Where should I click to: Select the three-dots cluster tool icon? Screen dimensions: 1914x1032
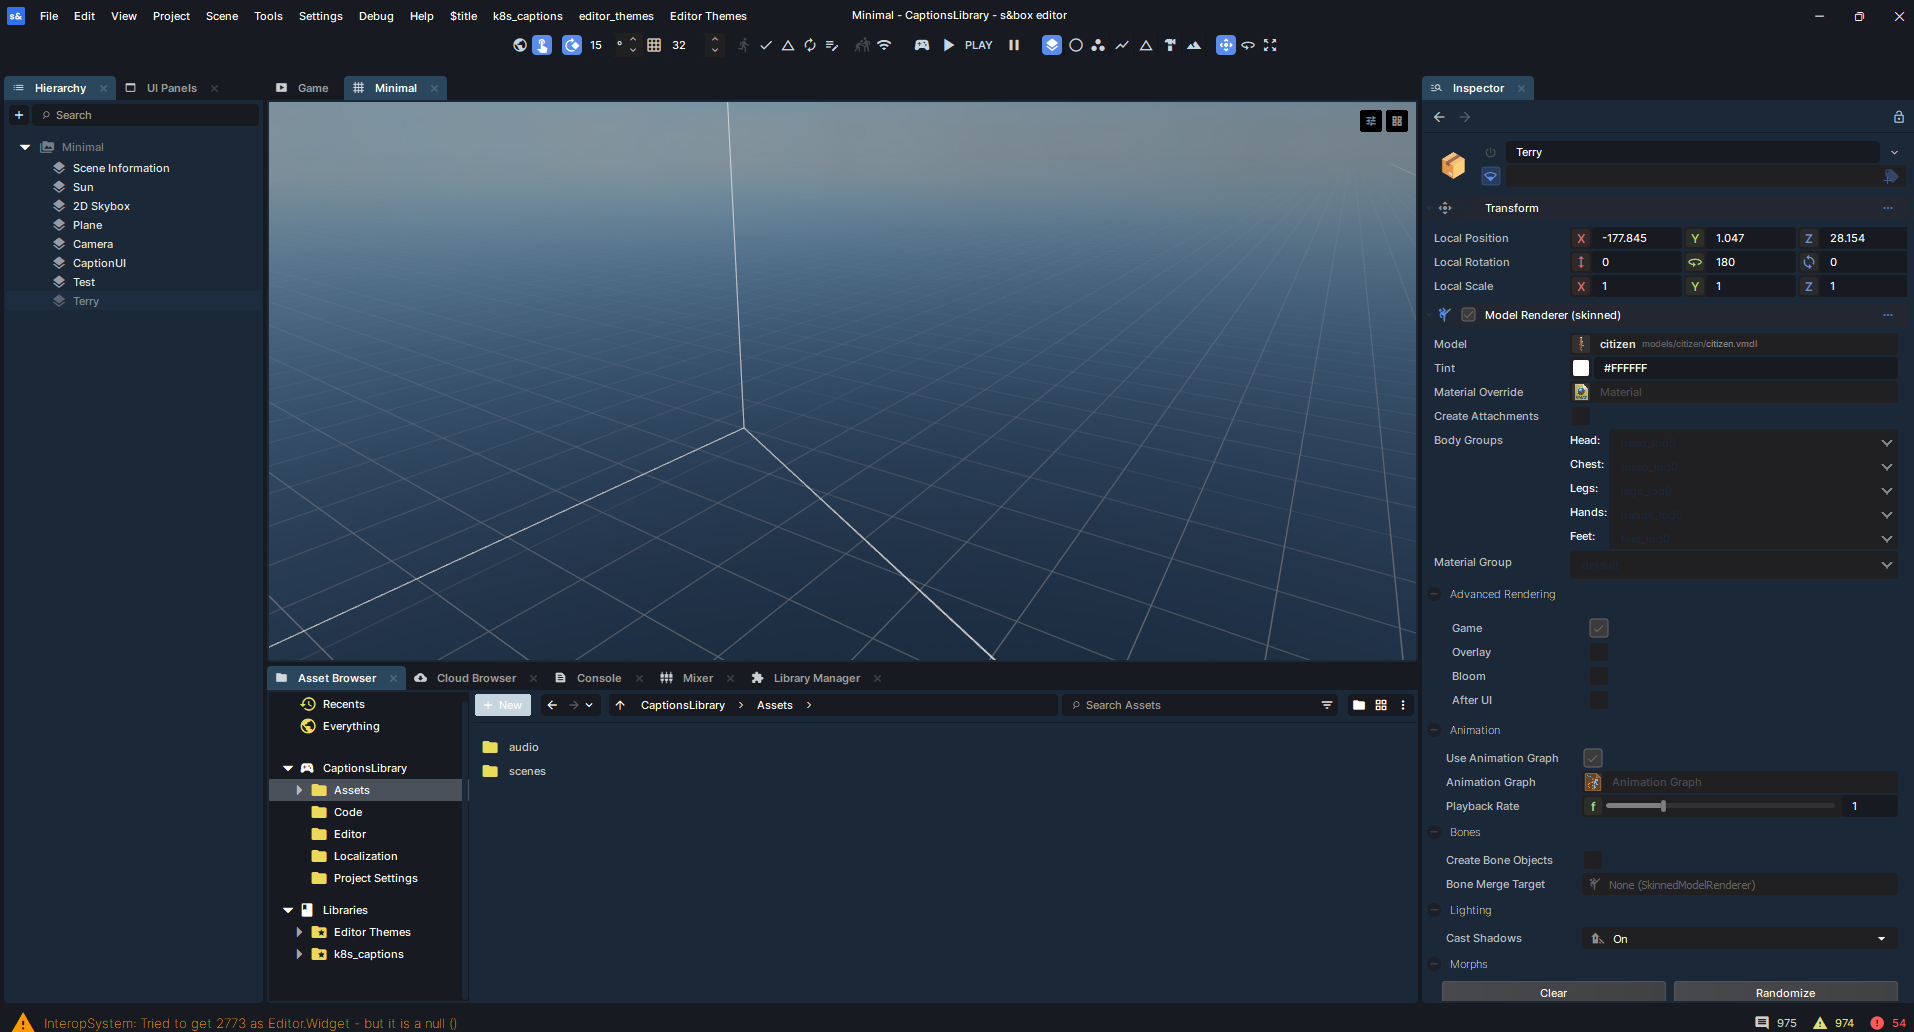[x=1098, y=45]
